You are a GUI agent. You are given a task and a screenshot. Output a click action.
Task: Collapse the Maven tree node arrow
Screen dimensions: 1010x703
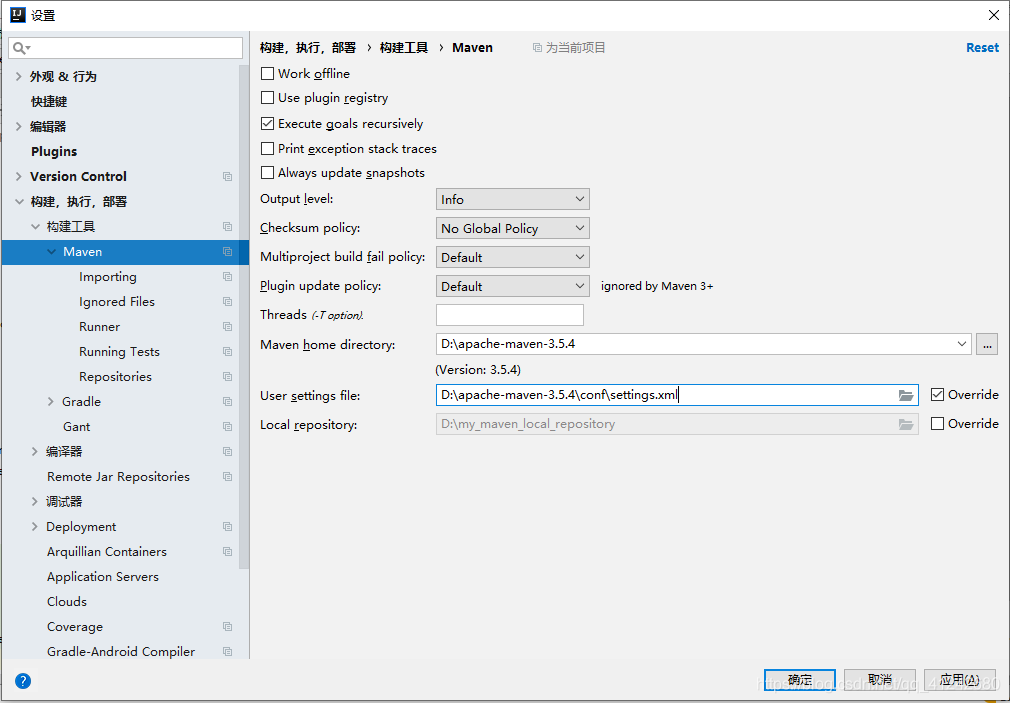(52, 252)
